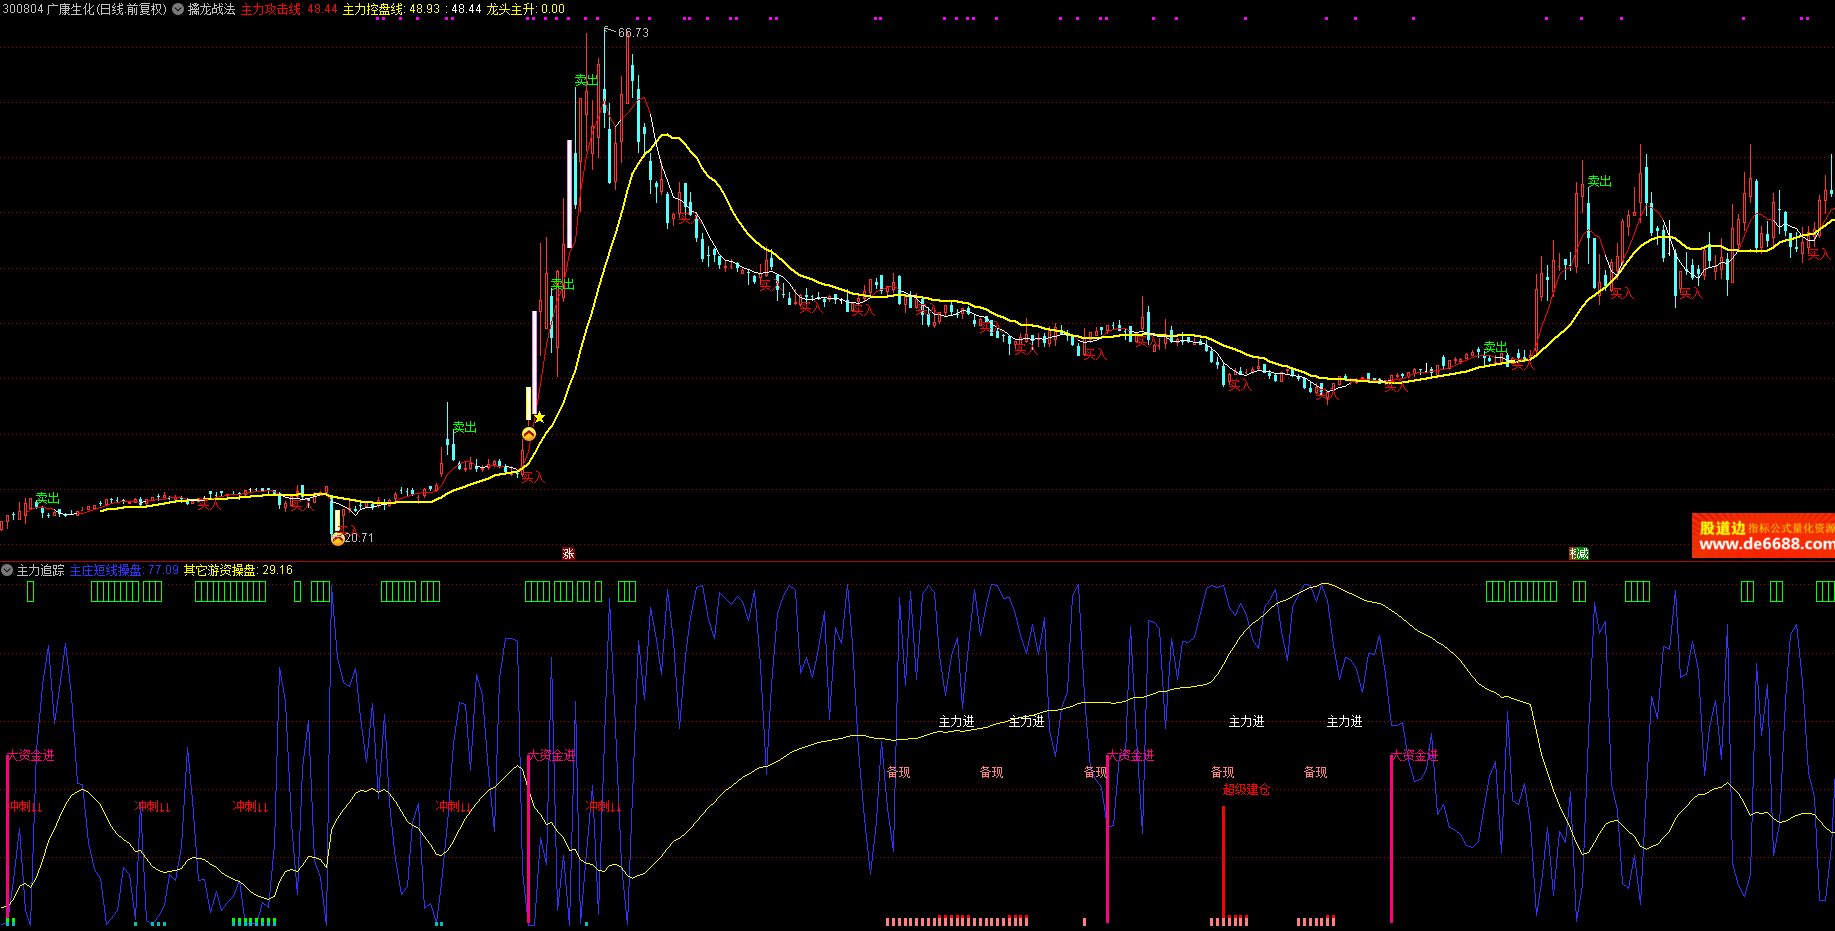Click the red 涨 event marker
Screen dimensions: 1835x931
coord(568,553)
